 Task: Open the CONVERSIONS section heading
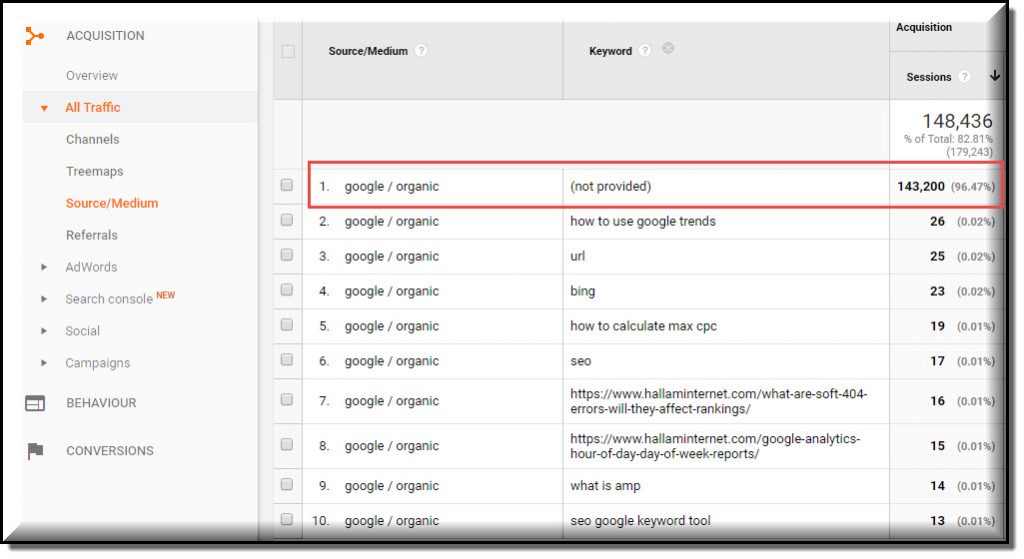click(x=110, y=451)
